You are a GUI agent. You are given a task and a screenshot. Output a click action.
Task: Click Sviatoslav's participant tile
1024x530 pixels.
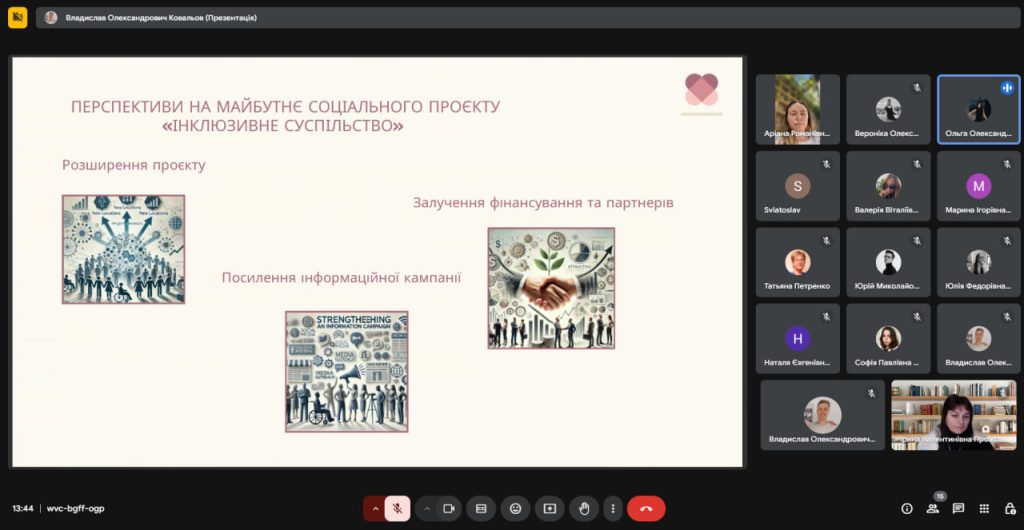797,186
